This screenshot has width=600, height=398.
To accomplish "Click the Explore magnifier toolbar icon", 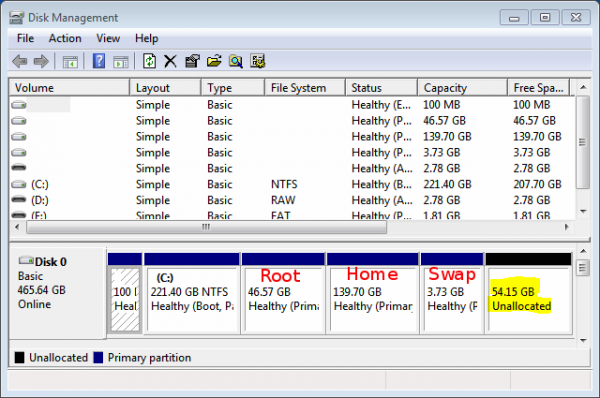I will (236, 61).
